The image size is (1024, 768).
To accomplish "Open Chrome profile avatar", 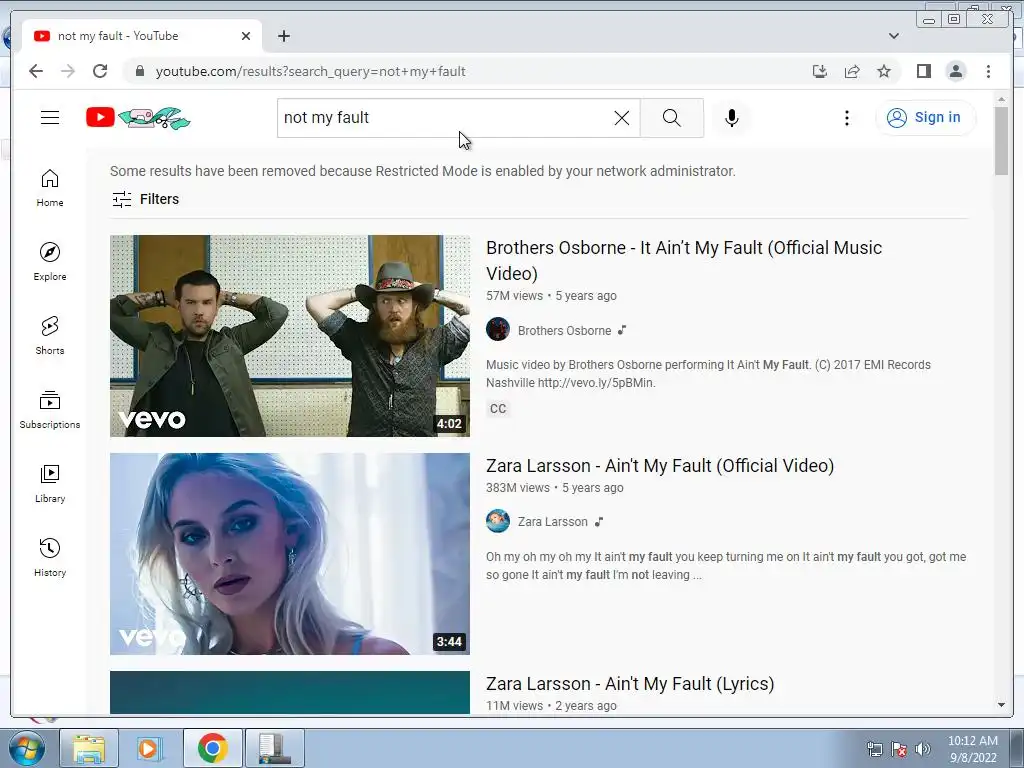I will (955, 71).
